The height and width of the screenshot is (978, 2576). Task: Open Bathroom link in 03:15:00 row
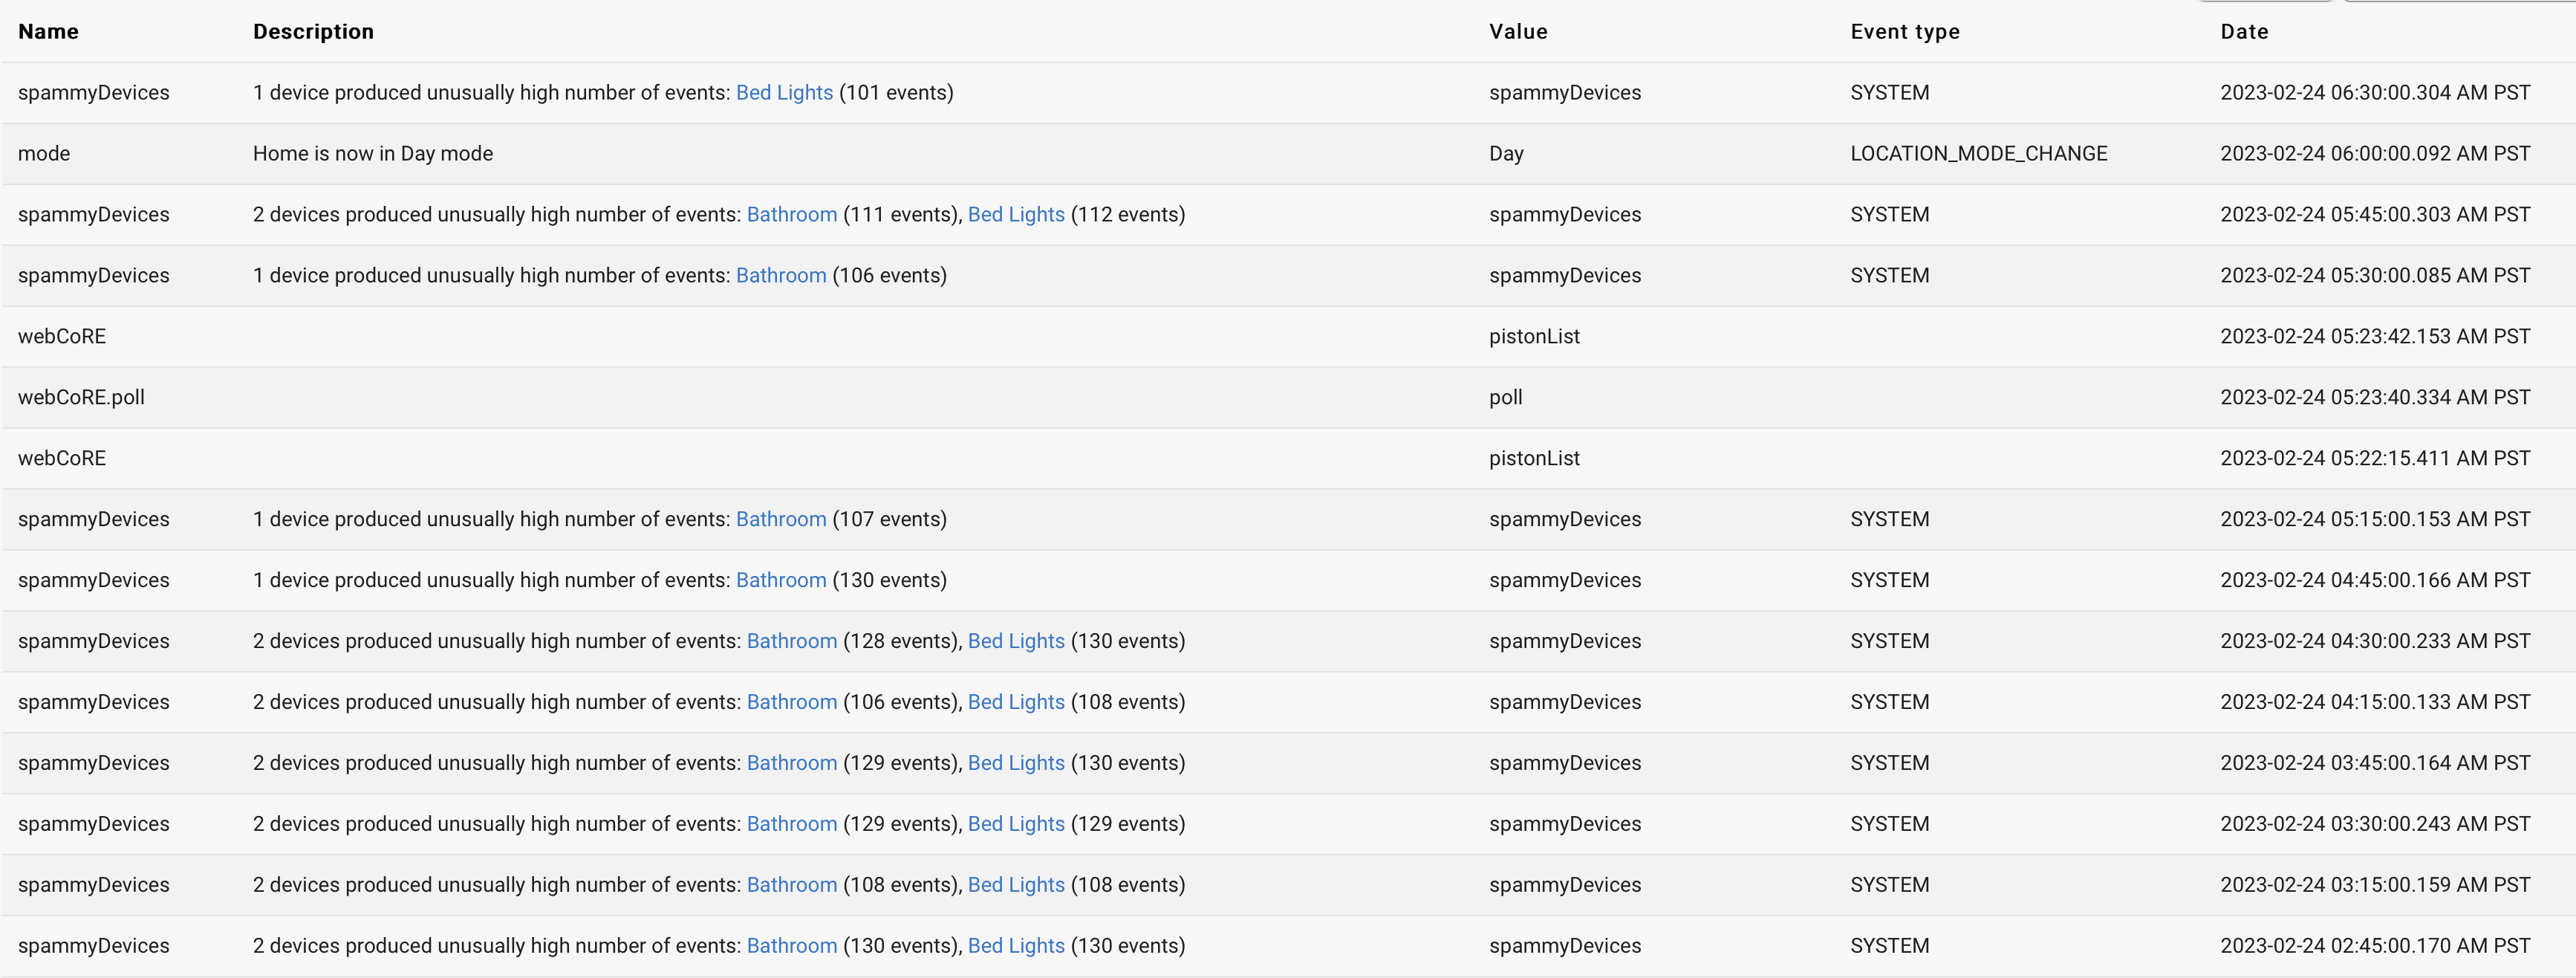[x=792, y=886]
